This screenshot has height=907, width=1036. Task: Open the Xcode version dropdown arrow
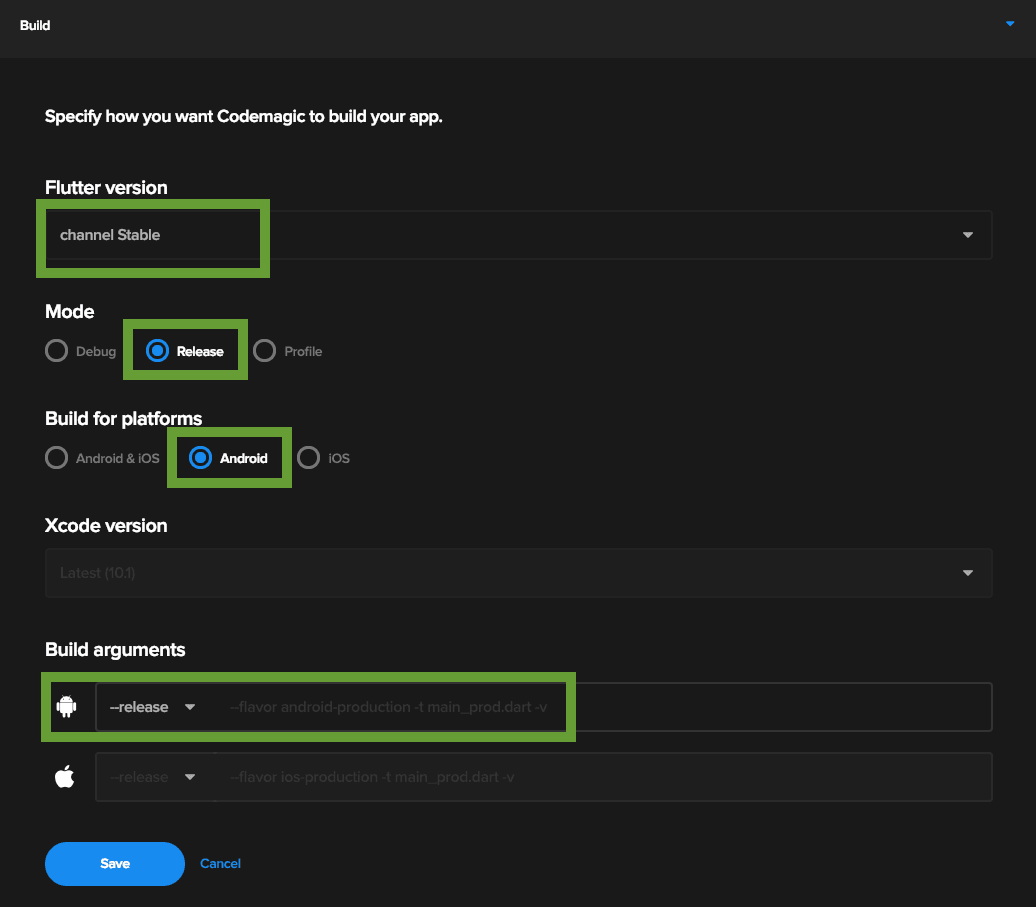click(967, 572)
